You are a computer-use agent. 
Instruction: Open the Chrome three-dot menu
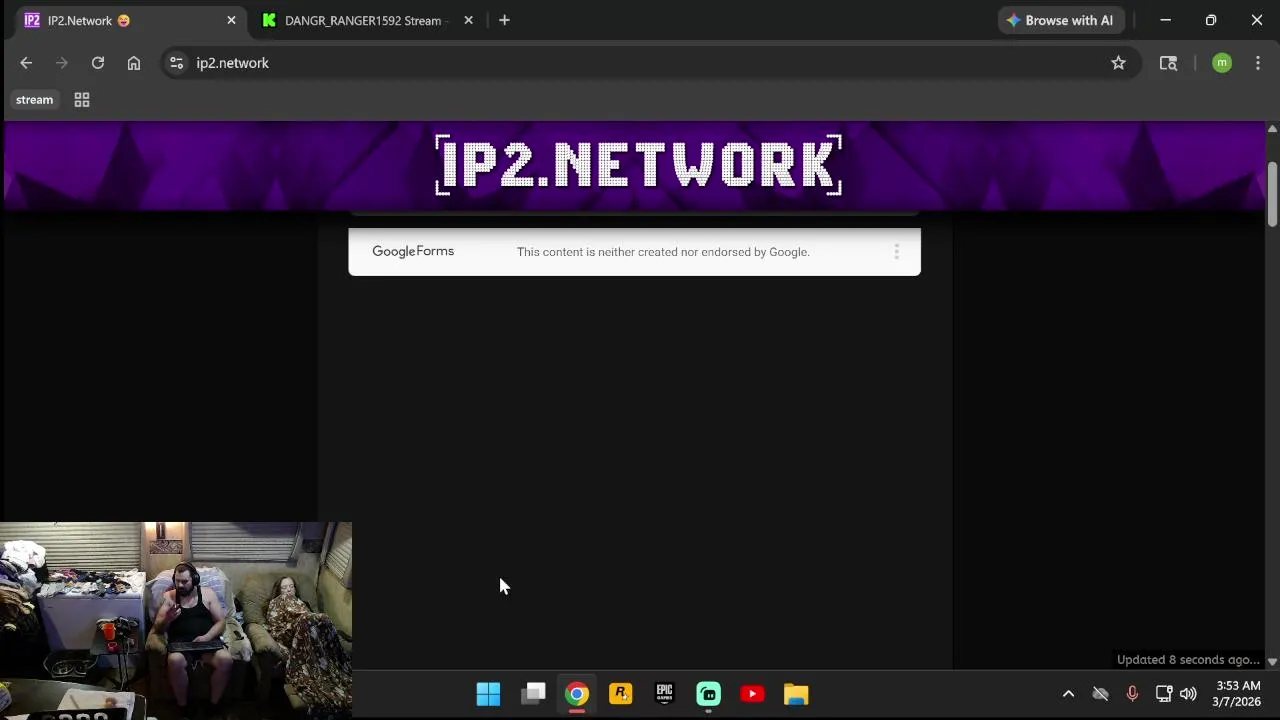[x=1258, y=63]
